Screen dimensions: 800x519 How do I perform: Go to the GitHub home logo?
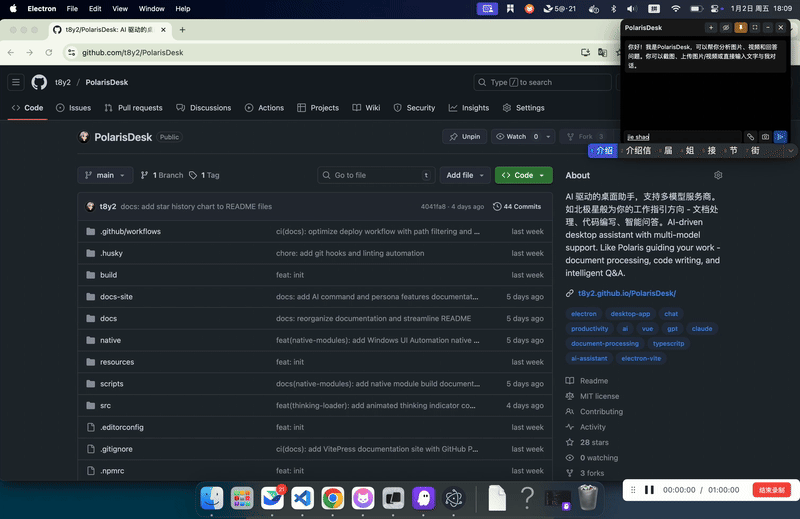39,82
